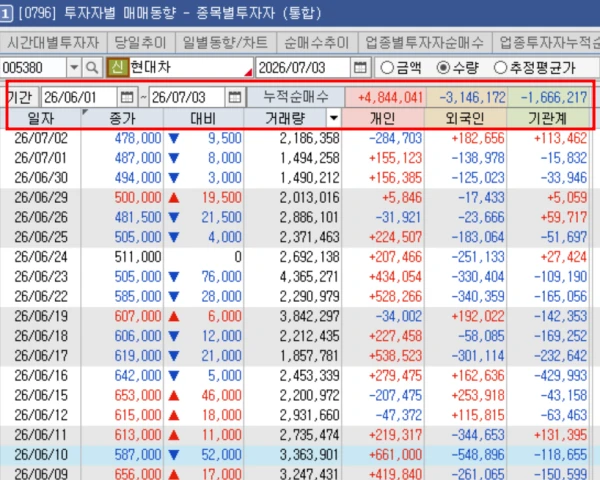Click closing price 585,000
Image resolution: width=600 pixels, height=480 pixels.
tap(138, 296)
